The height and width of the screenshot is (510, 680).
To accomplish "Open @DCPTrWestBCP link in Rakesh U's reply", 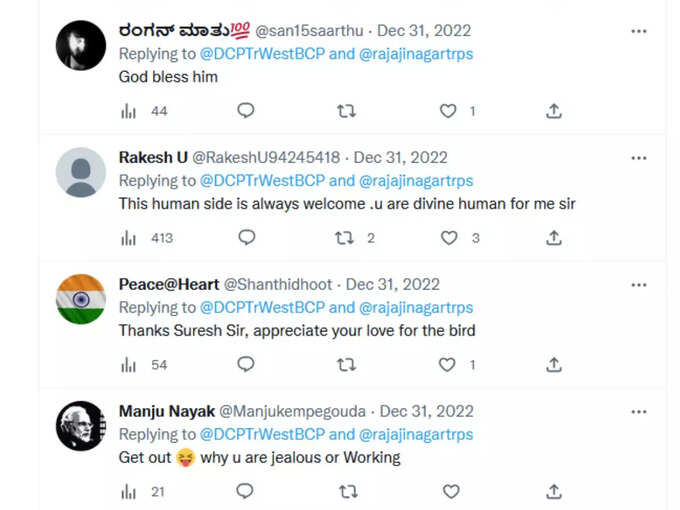I will click(262, 180).
